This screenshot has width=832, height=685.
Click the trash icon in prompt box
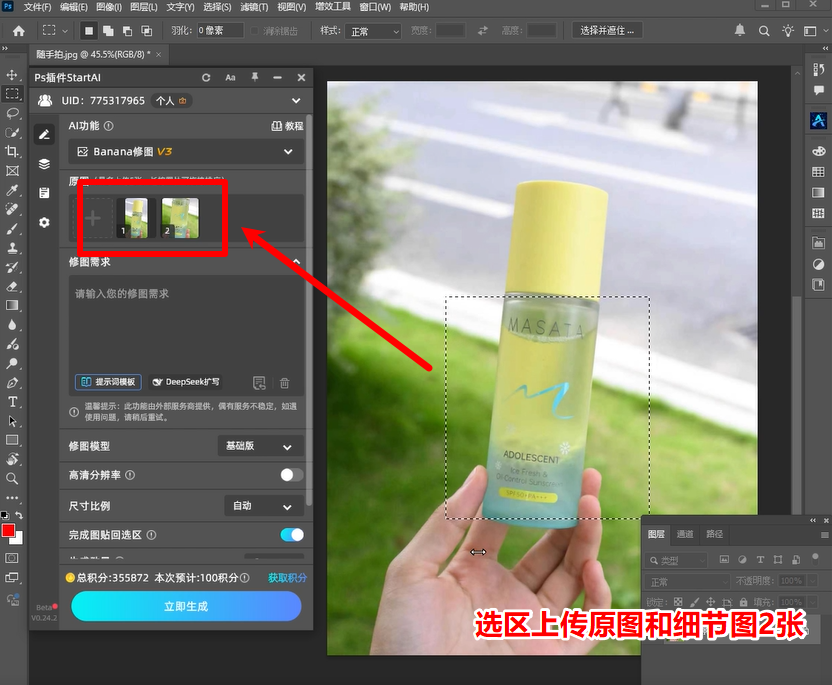pyautogui.click(x=284, y=383)
